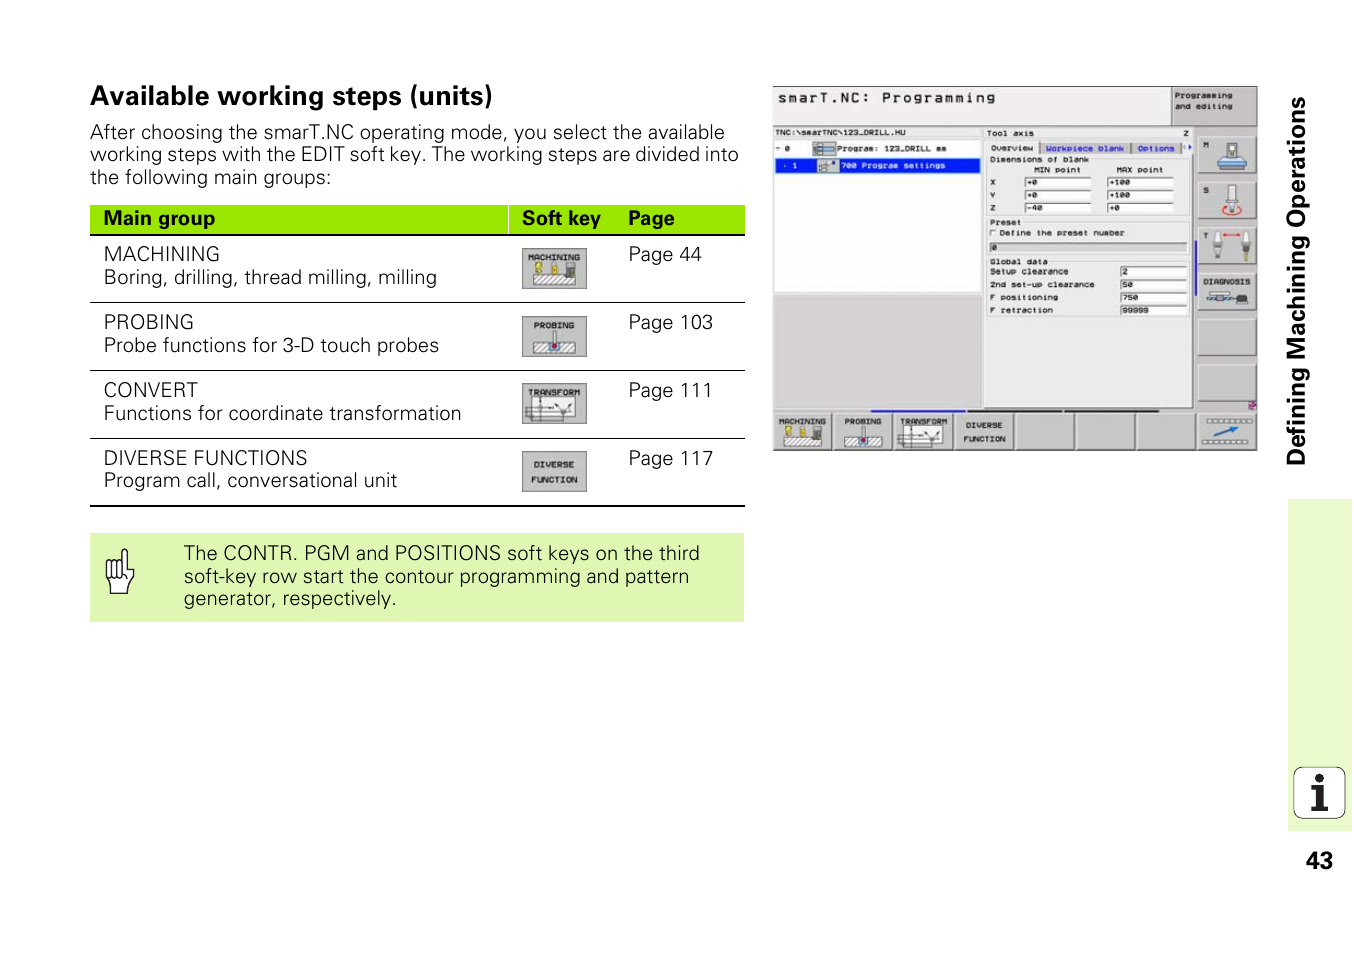Select MACHINING soft key in screen's bottom row
Screen dimensions: 1354x954
coord(802,432)
